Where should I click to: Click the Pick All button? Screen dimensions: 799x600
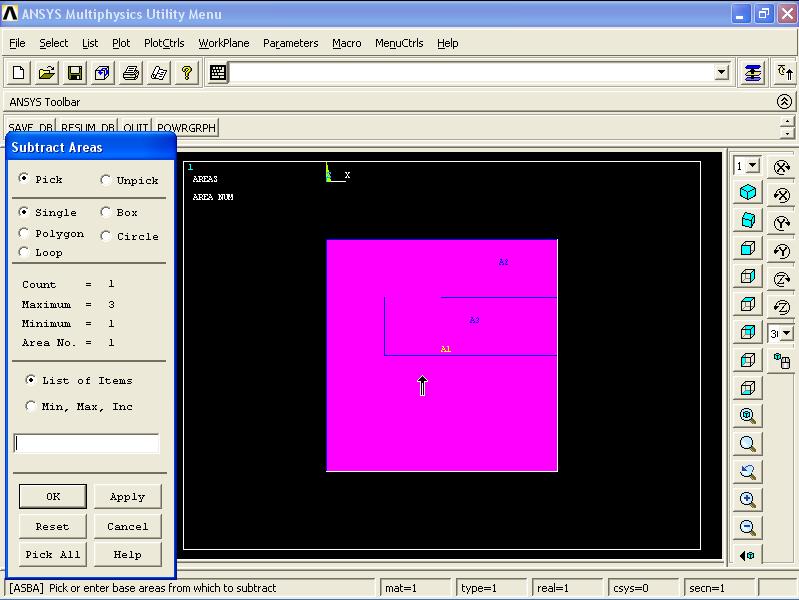pos(53,555)
